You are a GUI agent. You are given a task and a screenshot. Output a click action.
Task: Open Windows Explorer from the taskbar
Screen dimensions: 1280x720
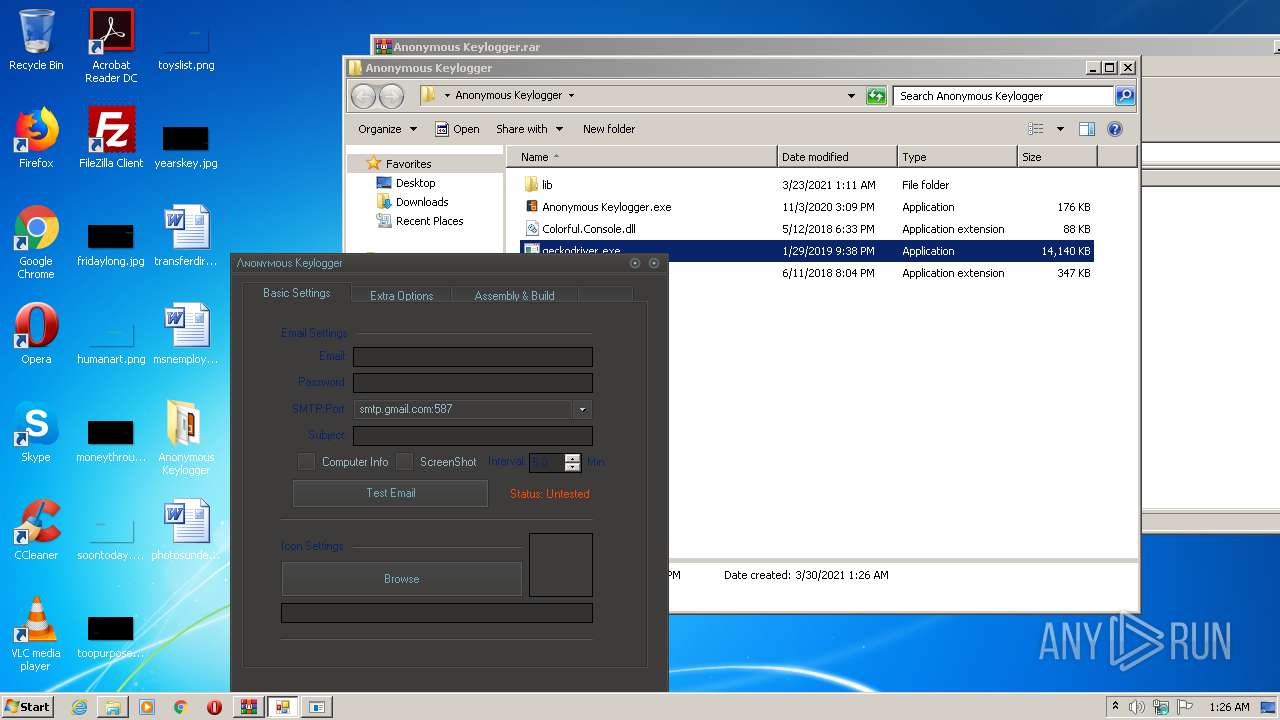113,707
